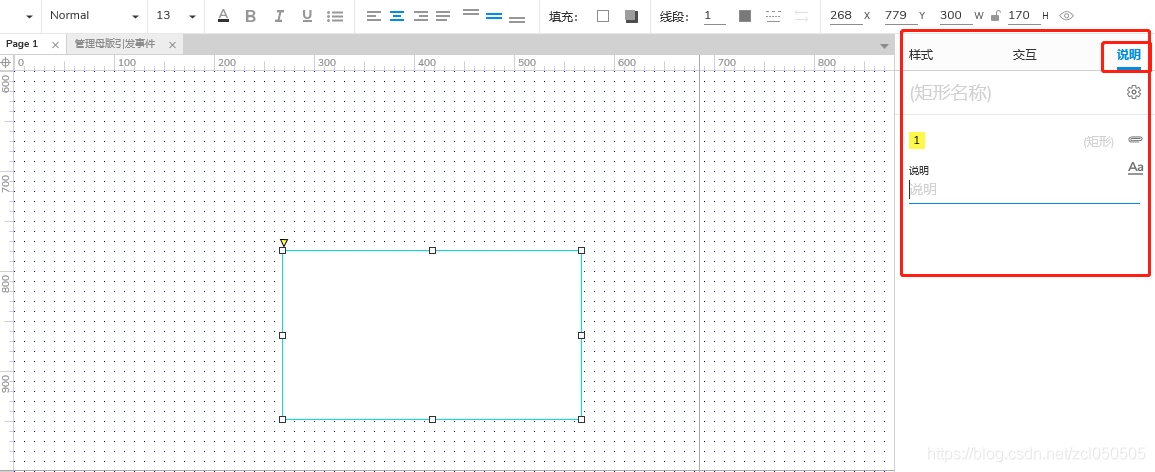Click the 说明 note text field
This screenshot has width=1155, height=472.
click(1024, 190)
